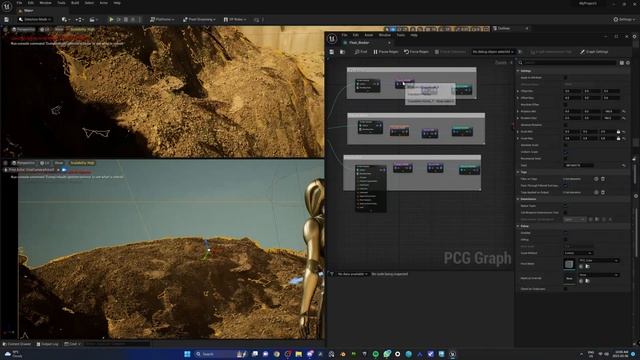Click the details panel settings gear icon
Image resolution: width=640 pixels, height=360 pixels.
pyautogui.click(x=628, y=62)
